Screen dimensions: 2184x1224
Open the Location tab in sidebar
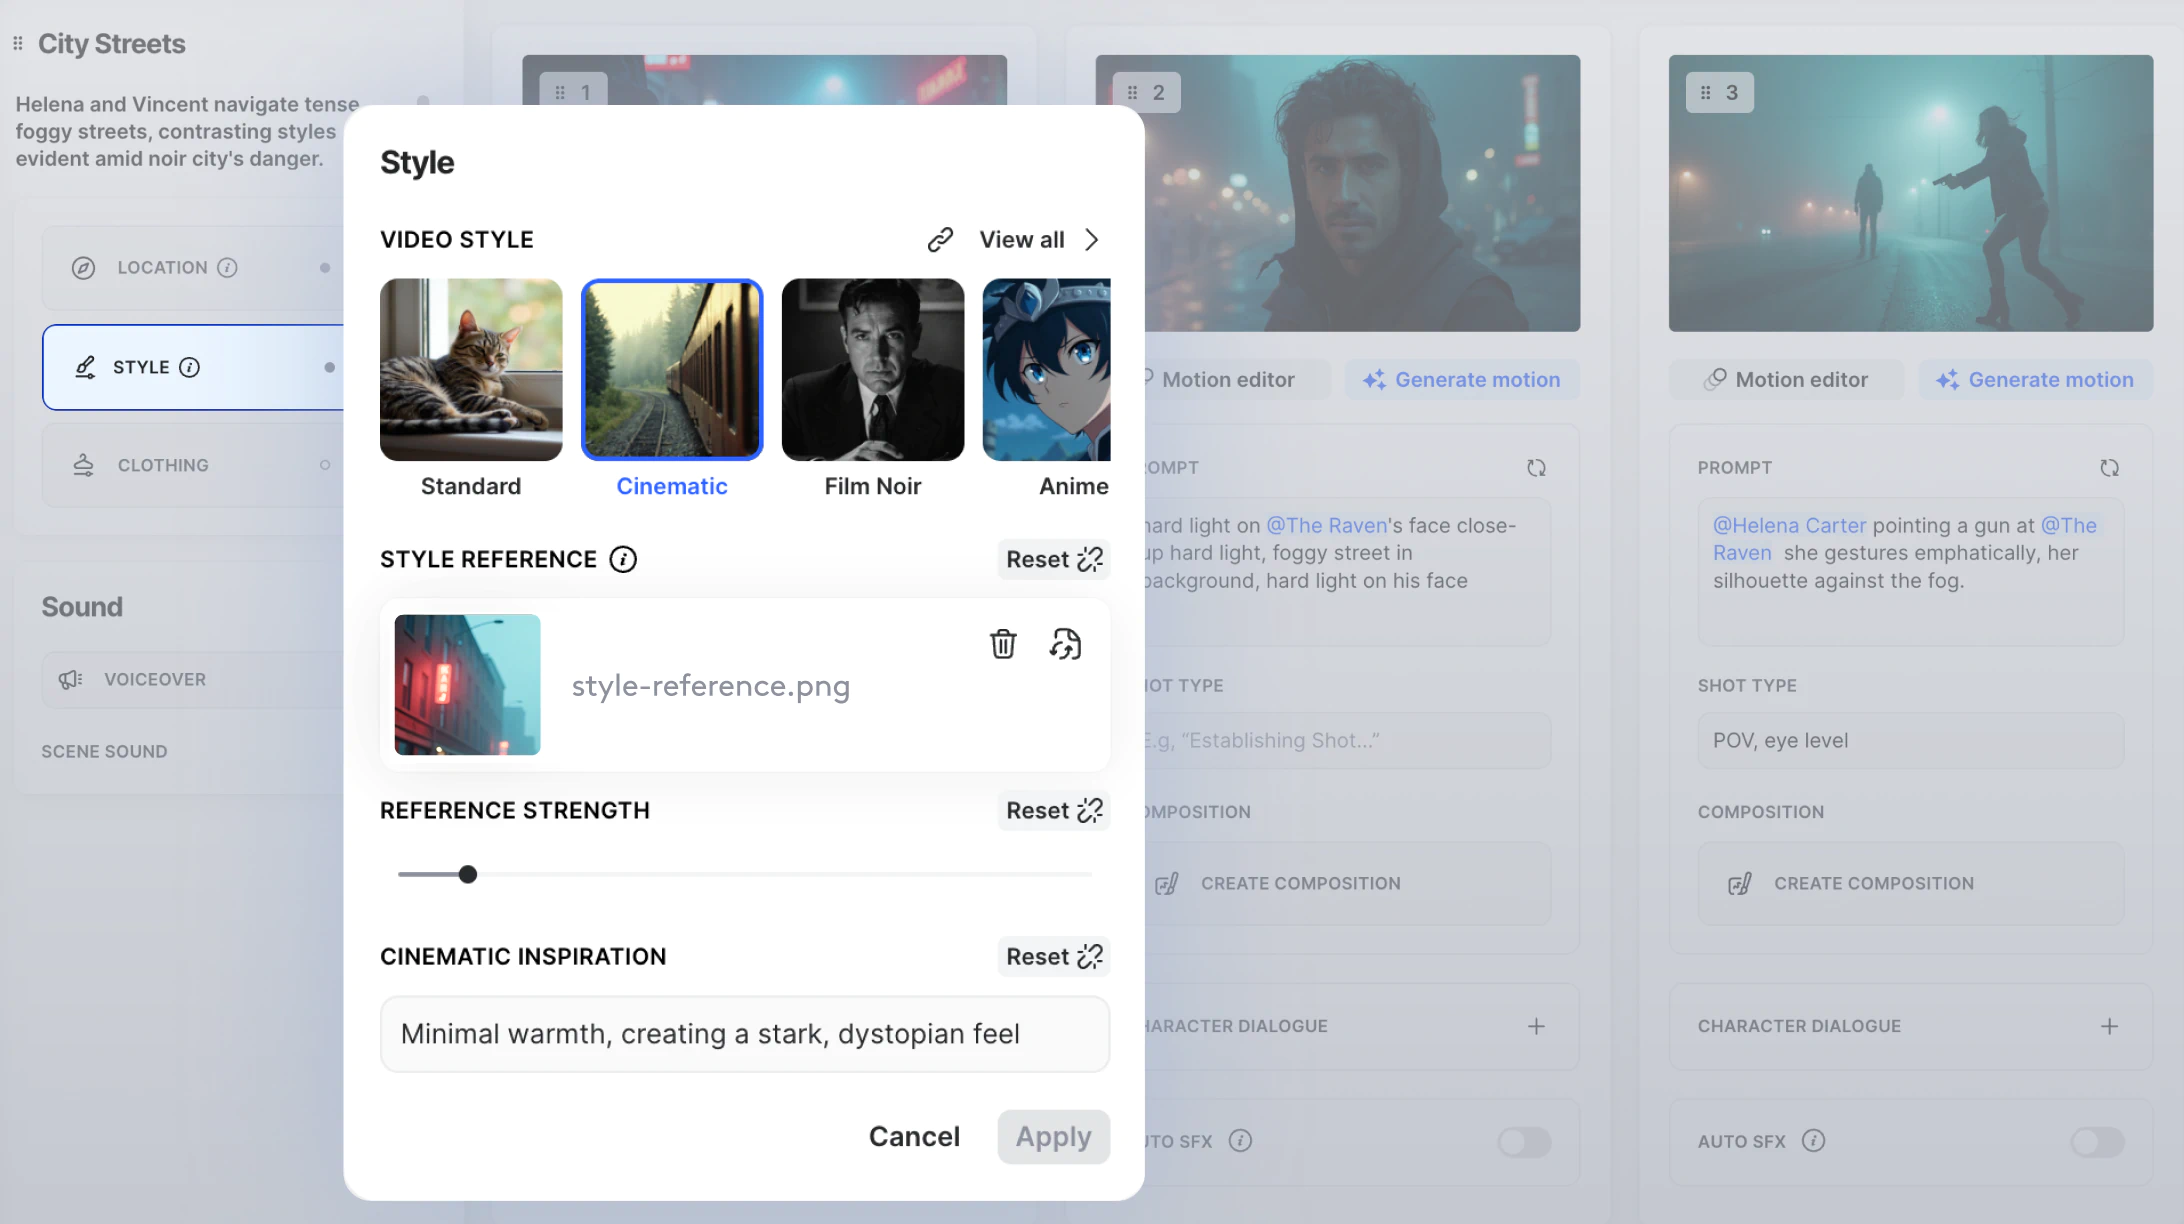tap(194, 268)
